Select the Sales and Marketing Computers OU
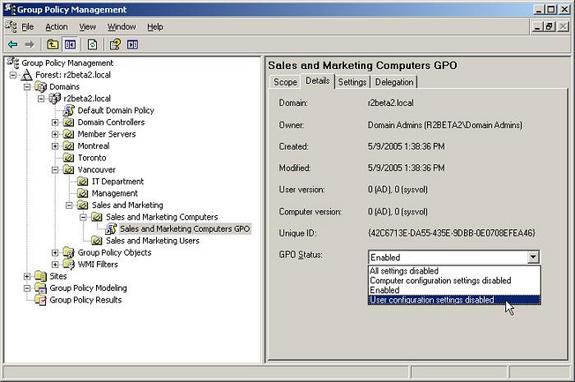 click(162, 217)
